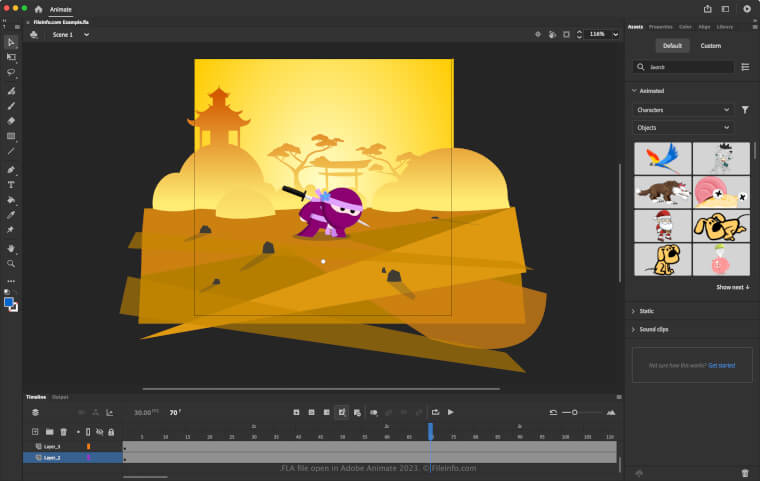Select the Eraser tool in the toolbar

11,120
